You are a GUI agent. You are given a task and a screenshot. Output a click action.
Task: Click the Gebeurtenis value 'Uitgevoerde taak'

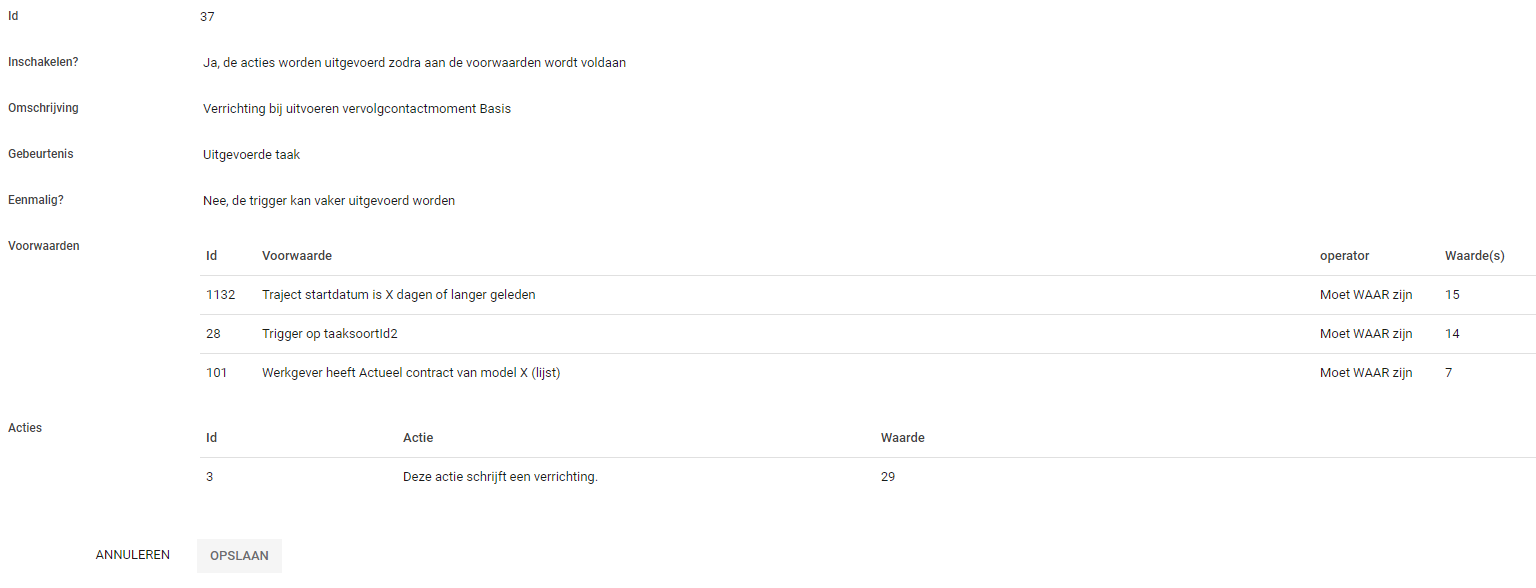click(251, 155)
